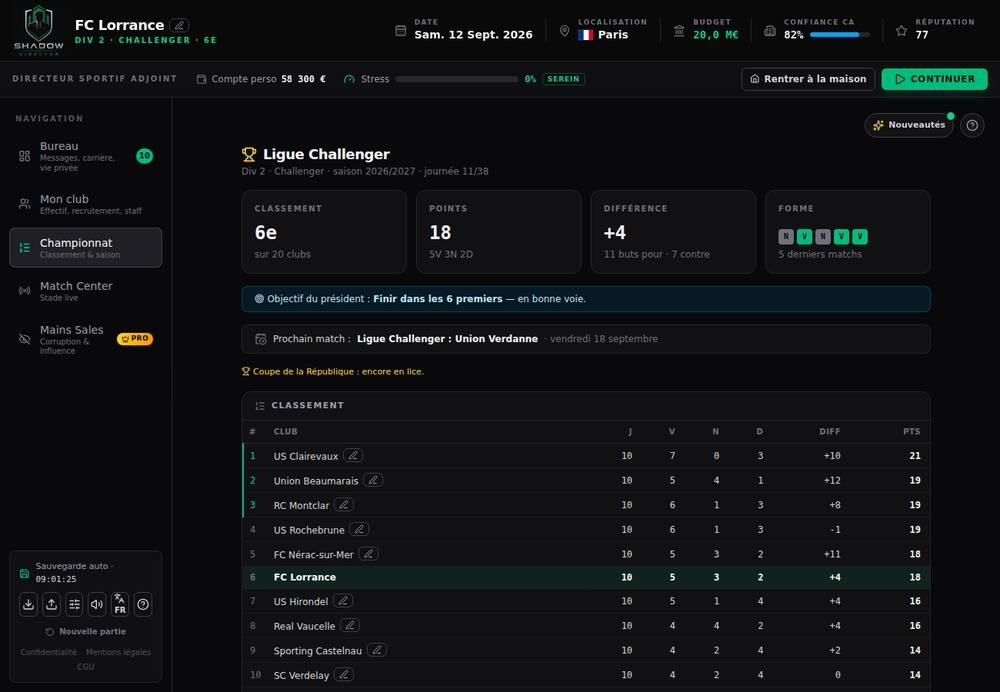
Task: Open the Confidentialité link
Action: [x=48, y=652]
